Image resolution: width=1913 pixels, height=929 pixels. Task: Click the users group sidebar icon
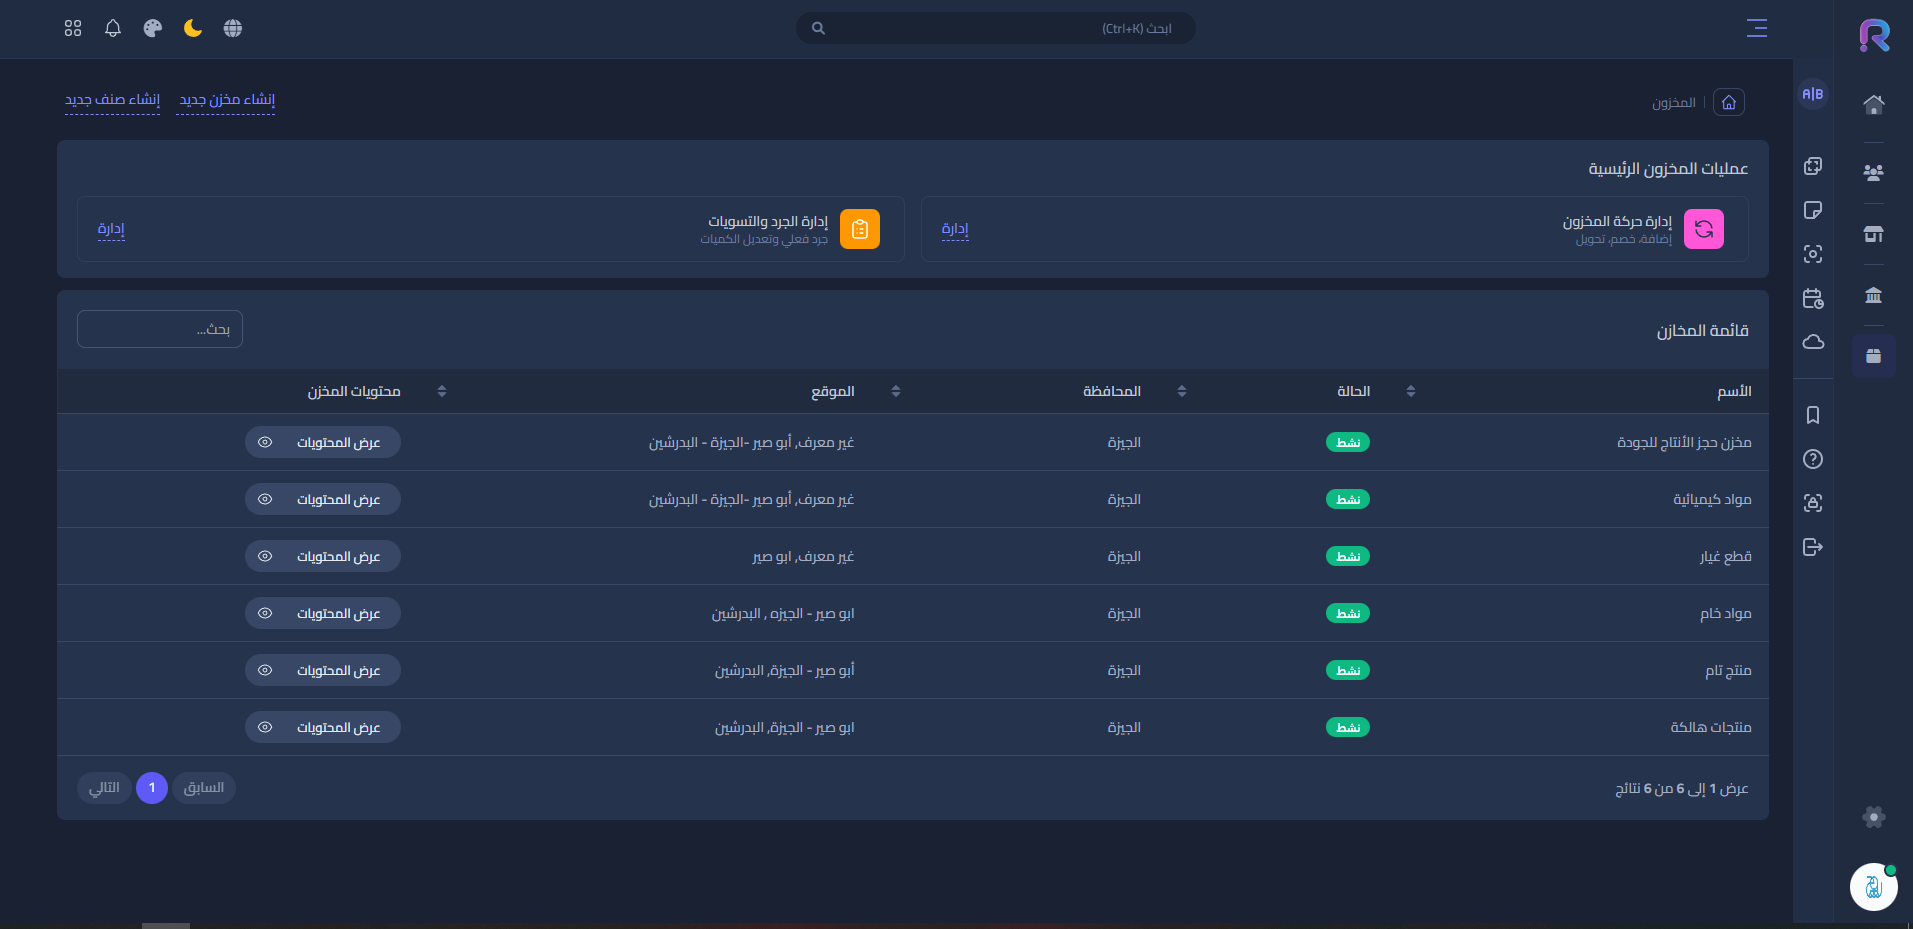(x=1873, y=172)
